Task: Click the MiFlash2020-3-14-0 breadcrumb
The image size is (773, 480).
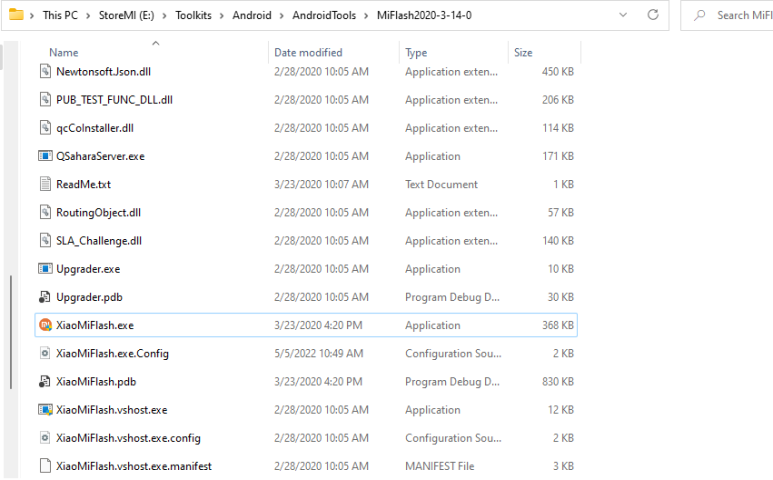Action: click(x=424, y=15)
